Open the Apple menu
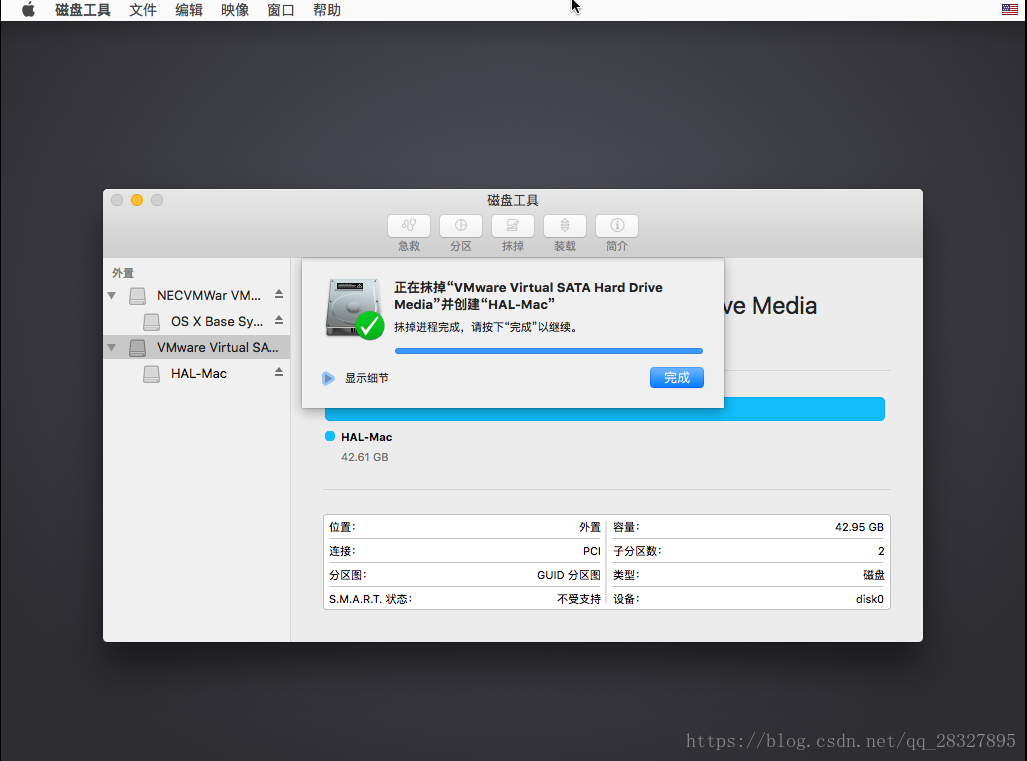This screenshot has height=761, width=1027. click(28, 10)
